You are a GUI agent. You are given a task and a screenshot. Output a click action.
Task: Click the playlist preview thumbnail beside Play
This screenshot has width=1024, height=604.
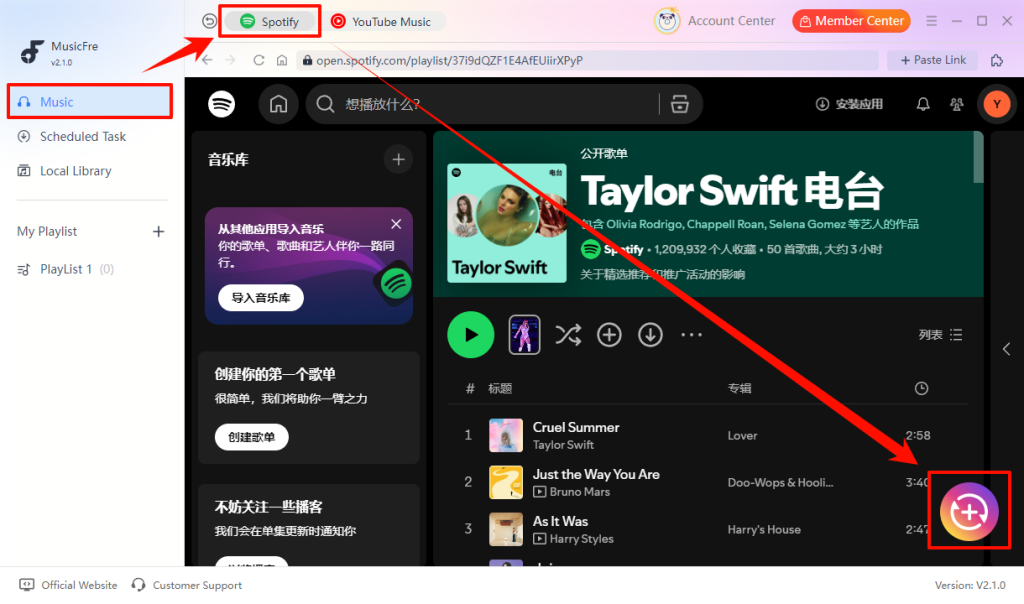point(524,335)
